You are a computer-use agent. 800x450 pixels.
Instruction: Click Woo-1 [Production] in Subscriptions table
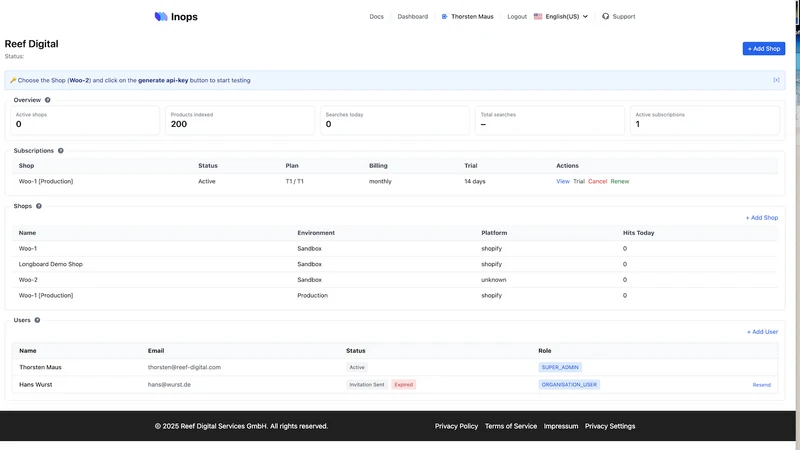click(46, 181)
